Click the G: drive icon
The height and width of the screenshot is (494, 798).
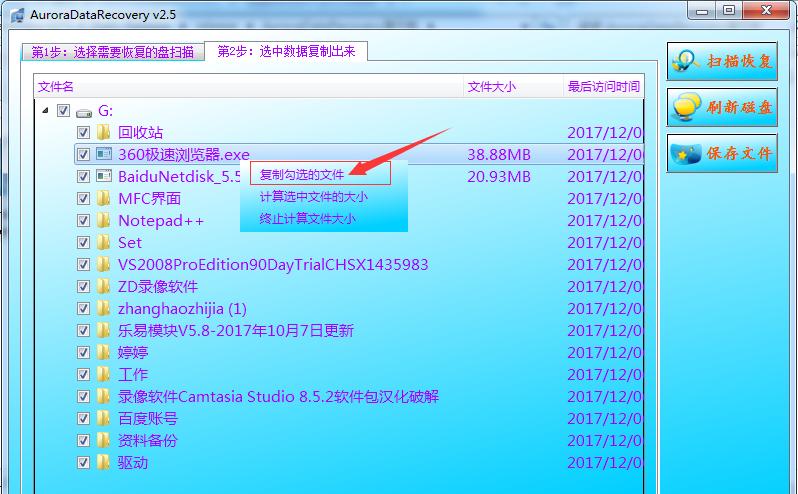[84, 111]
